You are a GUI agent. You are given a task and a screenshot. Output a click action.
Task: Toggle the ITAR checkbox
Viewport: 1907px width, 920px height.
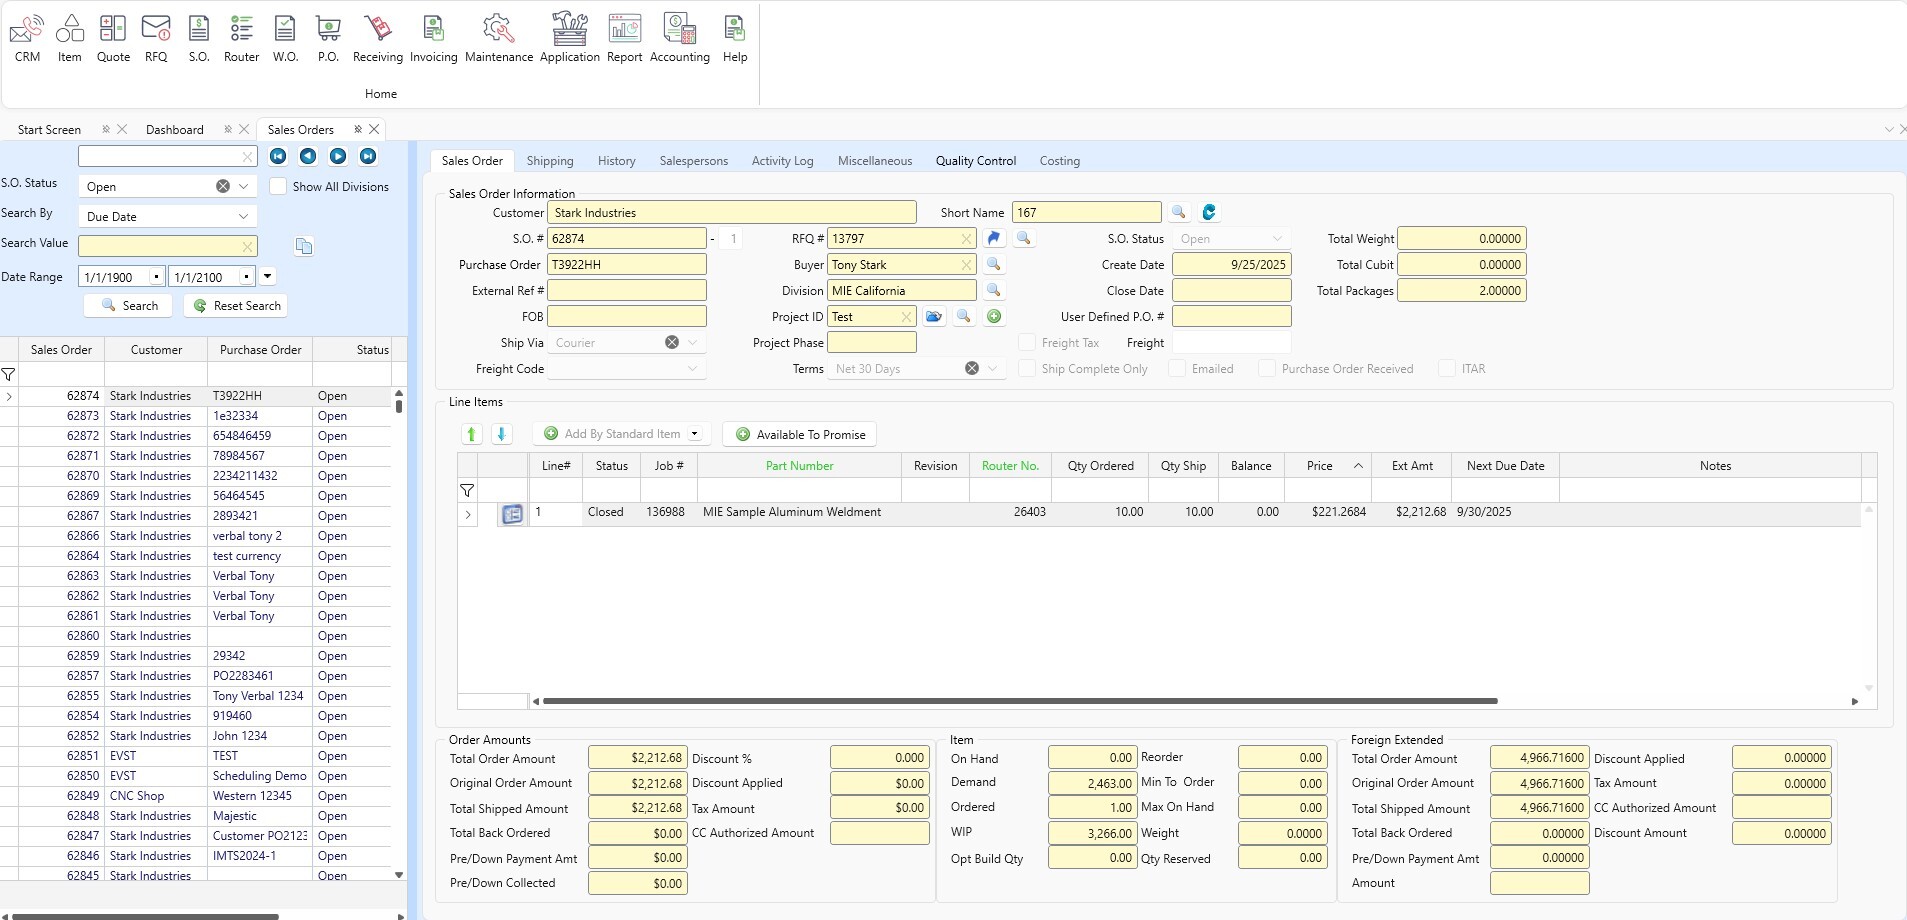point(1448,368)
